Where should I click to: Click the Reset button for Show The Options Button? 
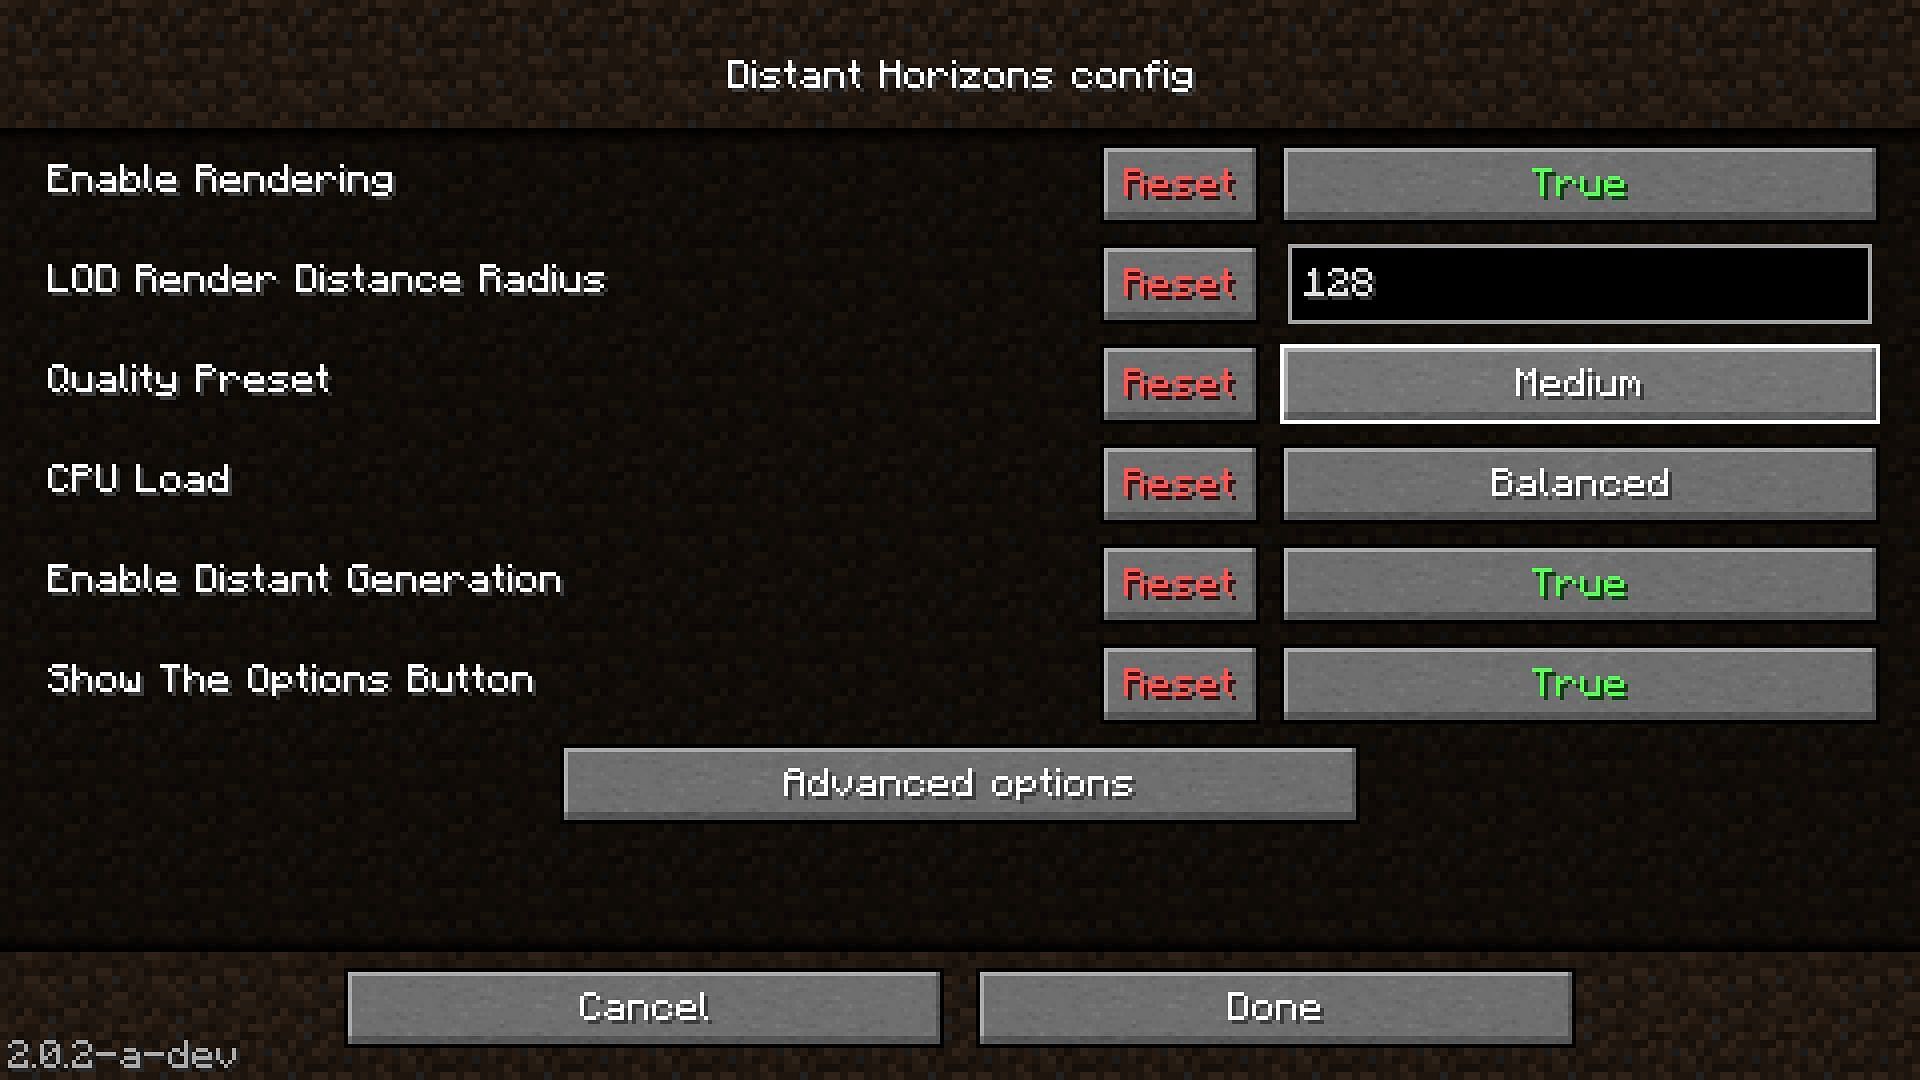click(x=1178, y=683)
